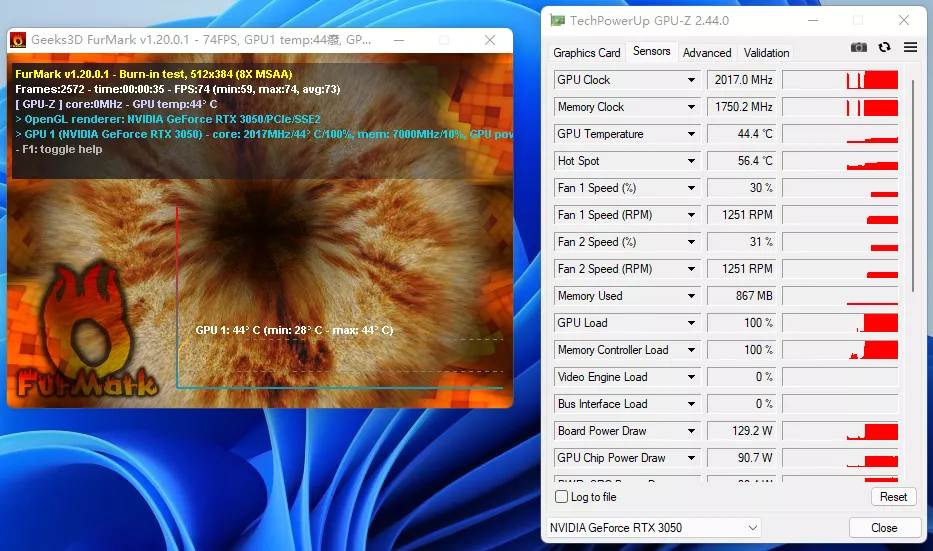Open the Memory Clock sensor dropdown
Viewport: 933px width, 551px height.
point(691,107)
